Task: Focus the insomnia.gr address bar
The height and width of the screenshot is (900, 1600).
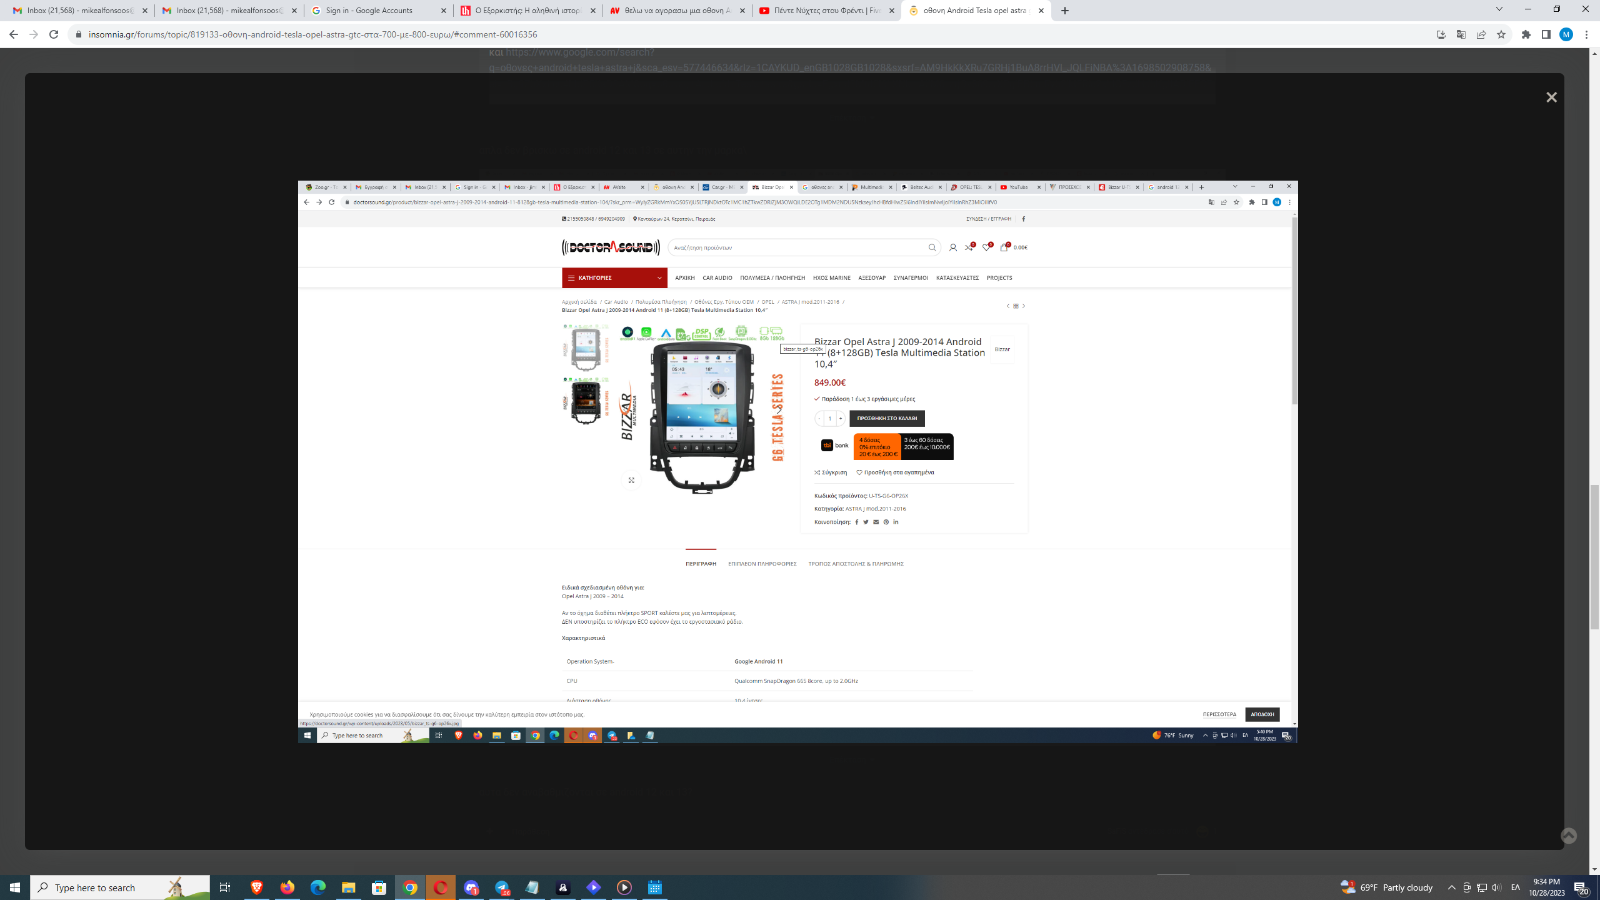Action: 750,34
